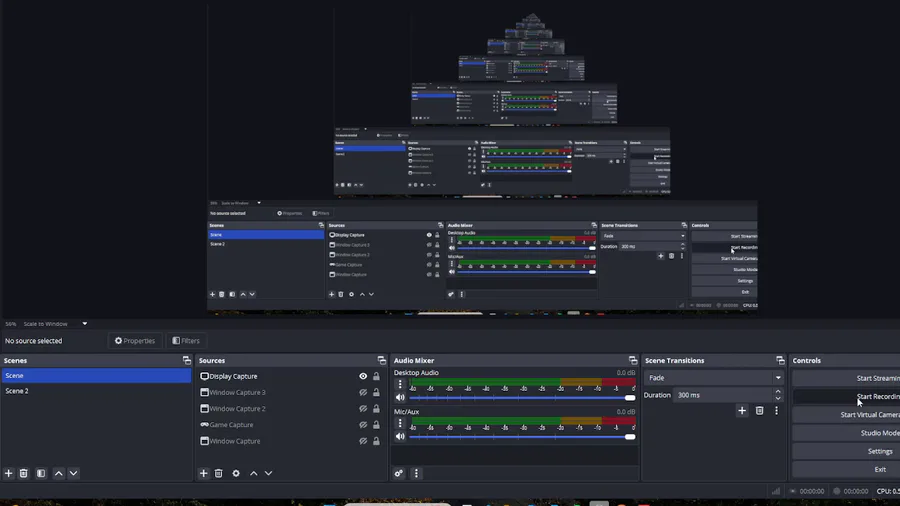Open source properties gear icon
Image resolution: width=900 pixels, height=506 pixels.
(236, 473)
